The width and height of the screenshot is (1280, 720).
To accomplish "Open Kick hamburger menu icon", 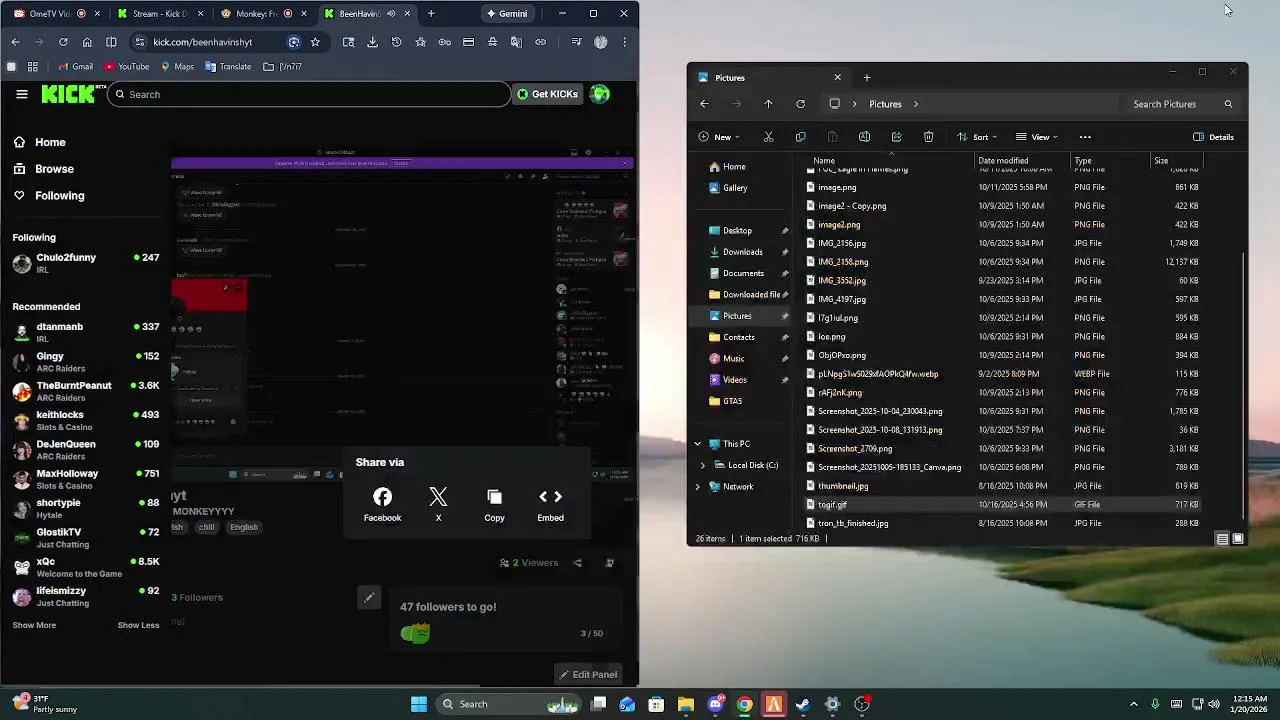I will pyautogui.click(x=22, y=94).
